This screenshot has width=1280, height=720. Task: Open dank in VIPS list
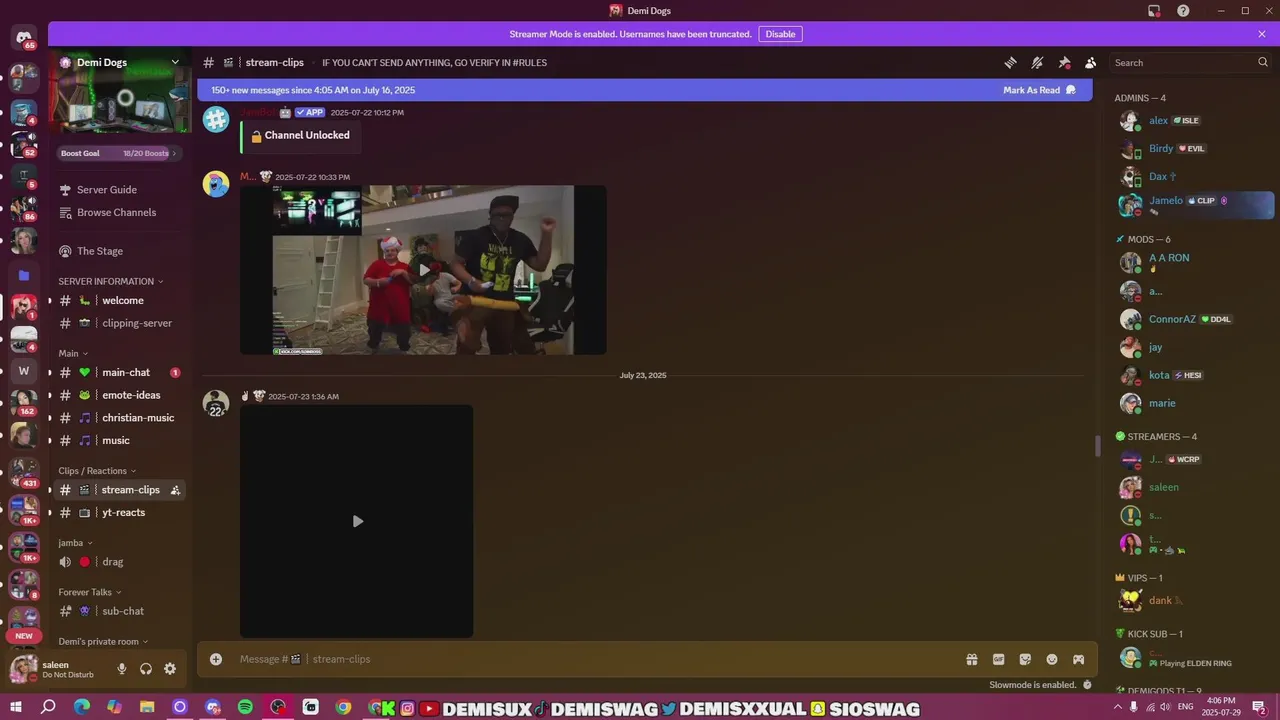tap(1195, 600)
